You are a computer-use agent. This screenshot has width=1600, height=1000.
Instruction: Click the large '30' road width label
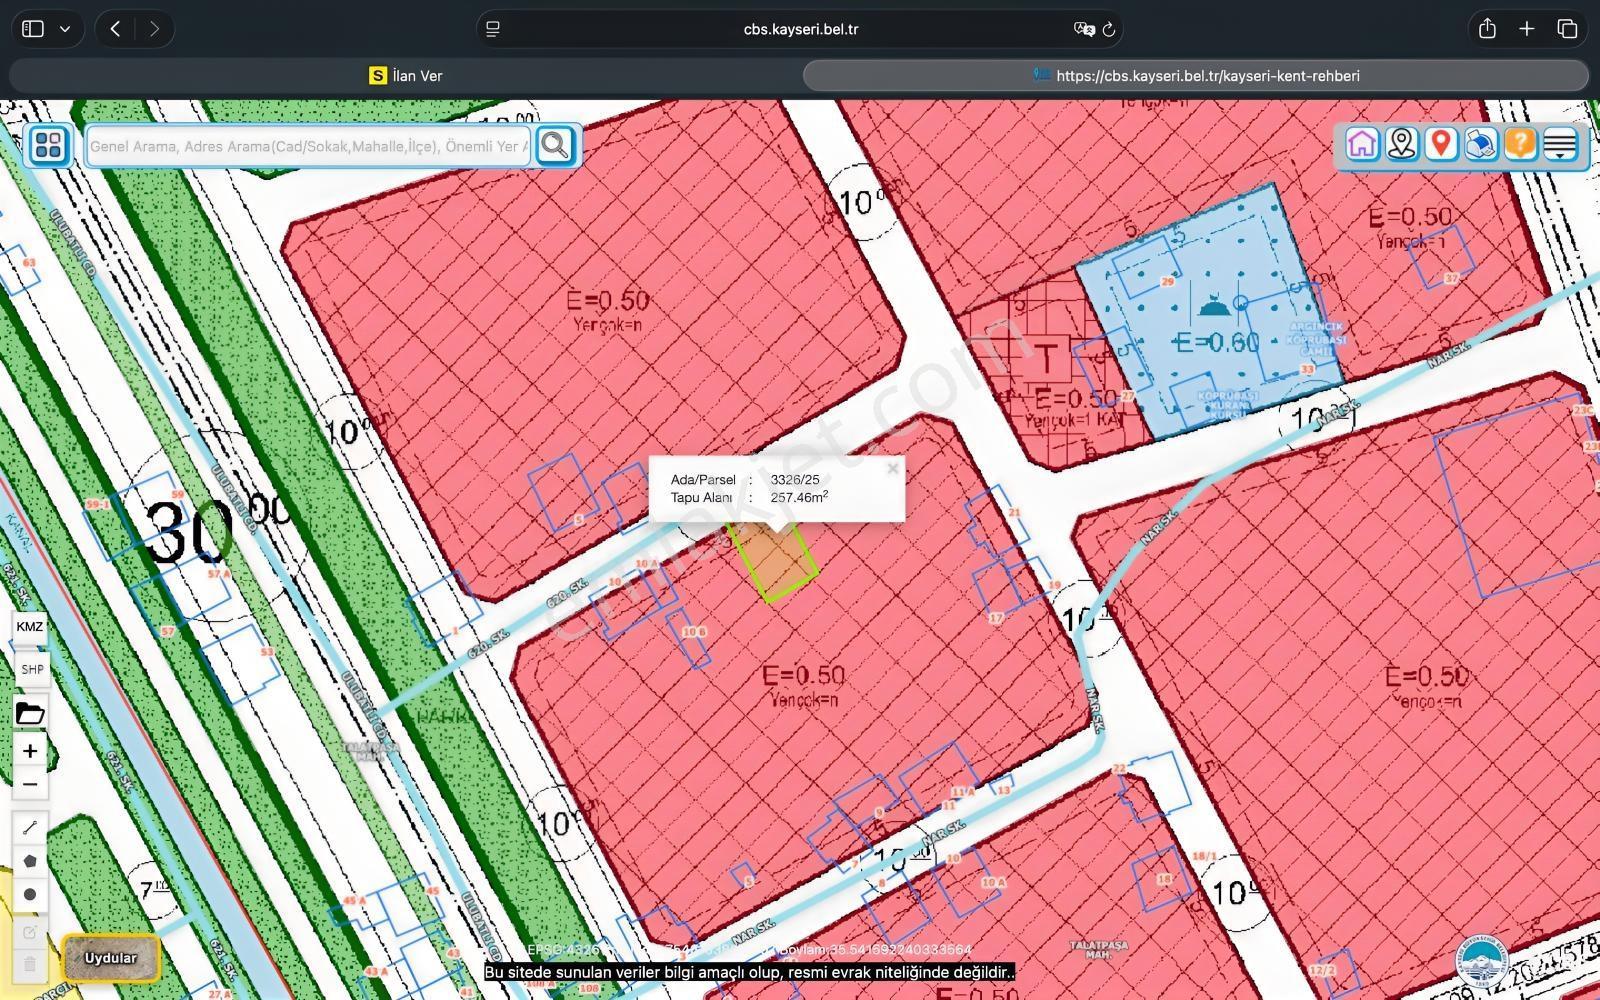188,531
